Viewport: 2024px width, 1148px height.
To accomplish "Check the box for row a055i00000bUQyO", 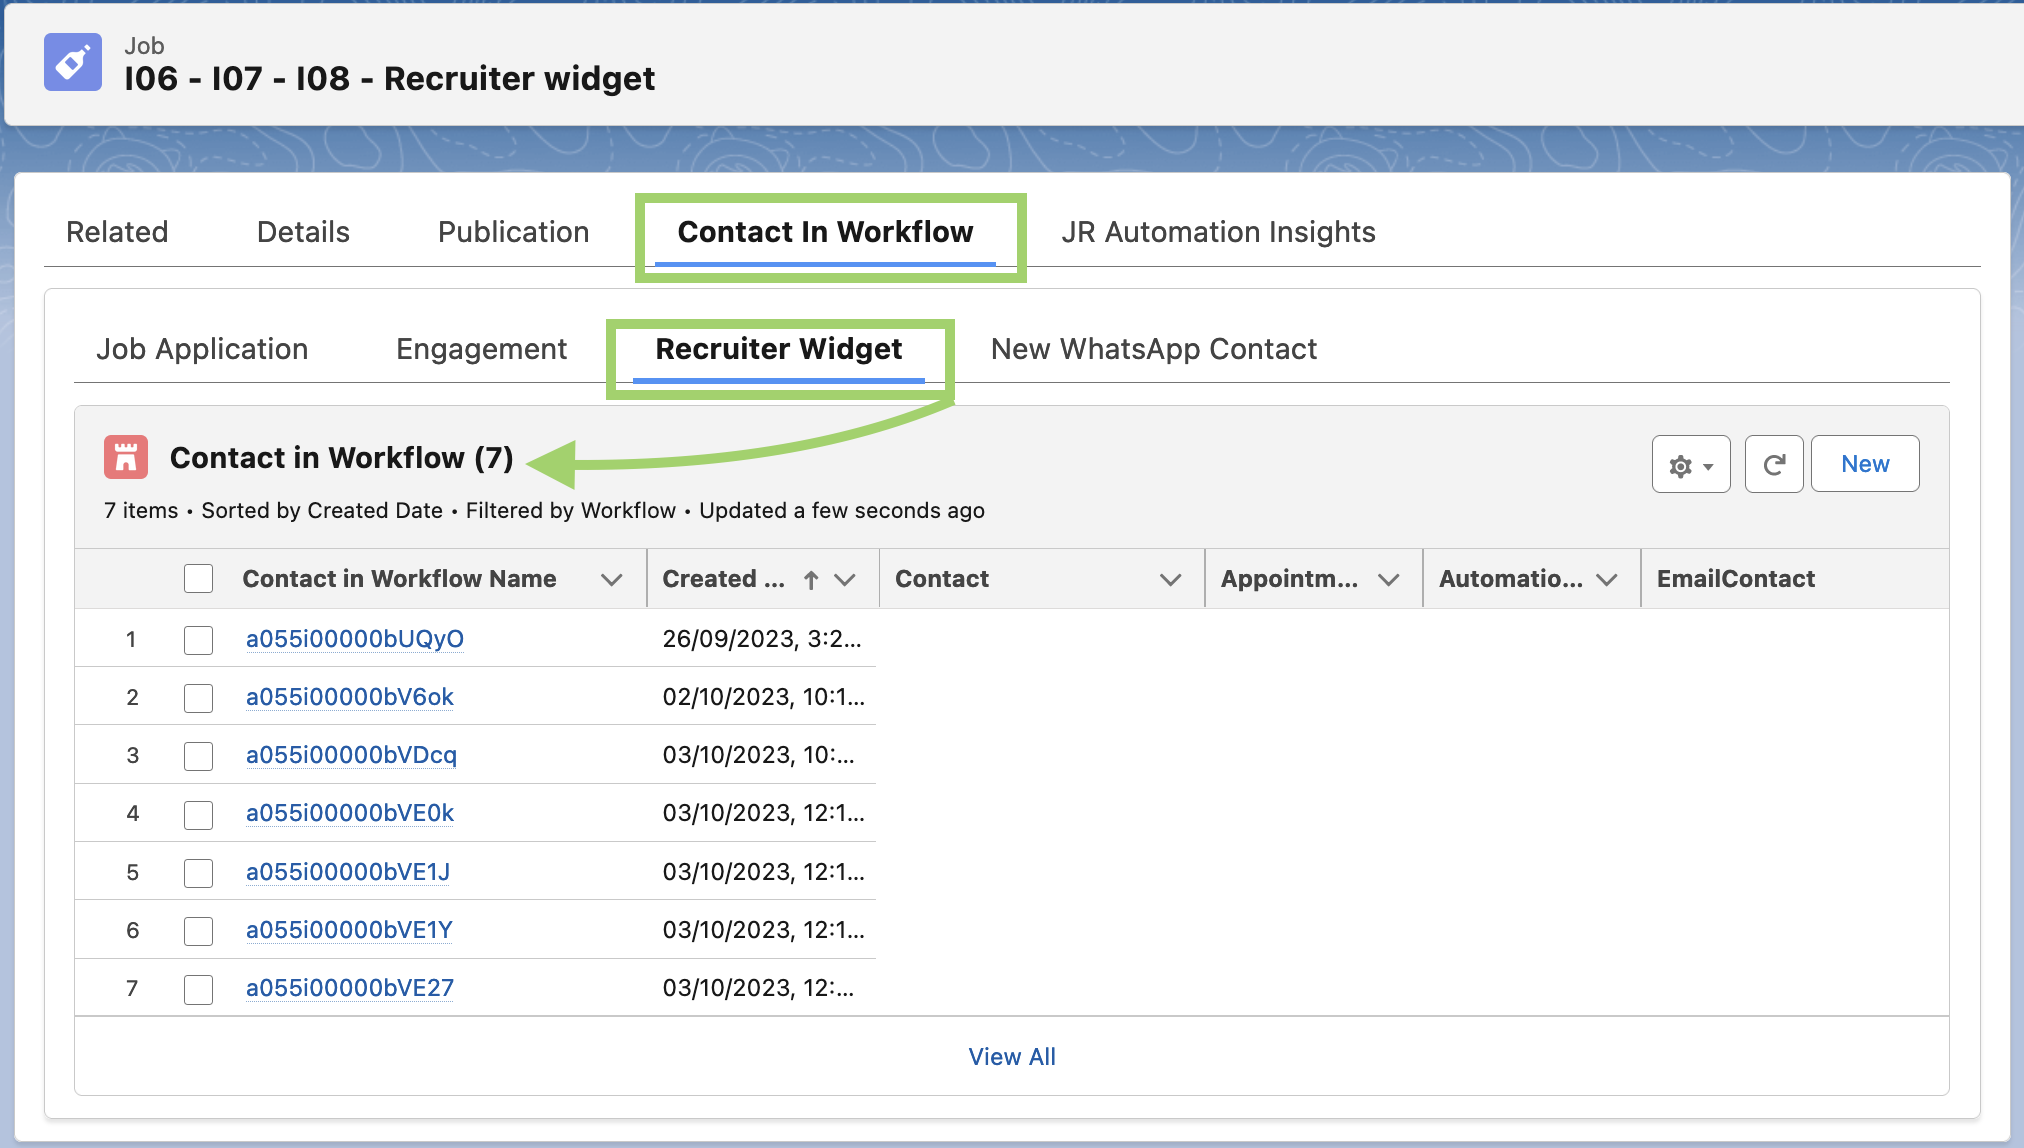I will [x=198, y=640].
